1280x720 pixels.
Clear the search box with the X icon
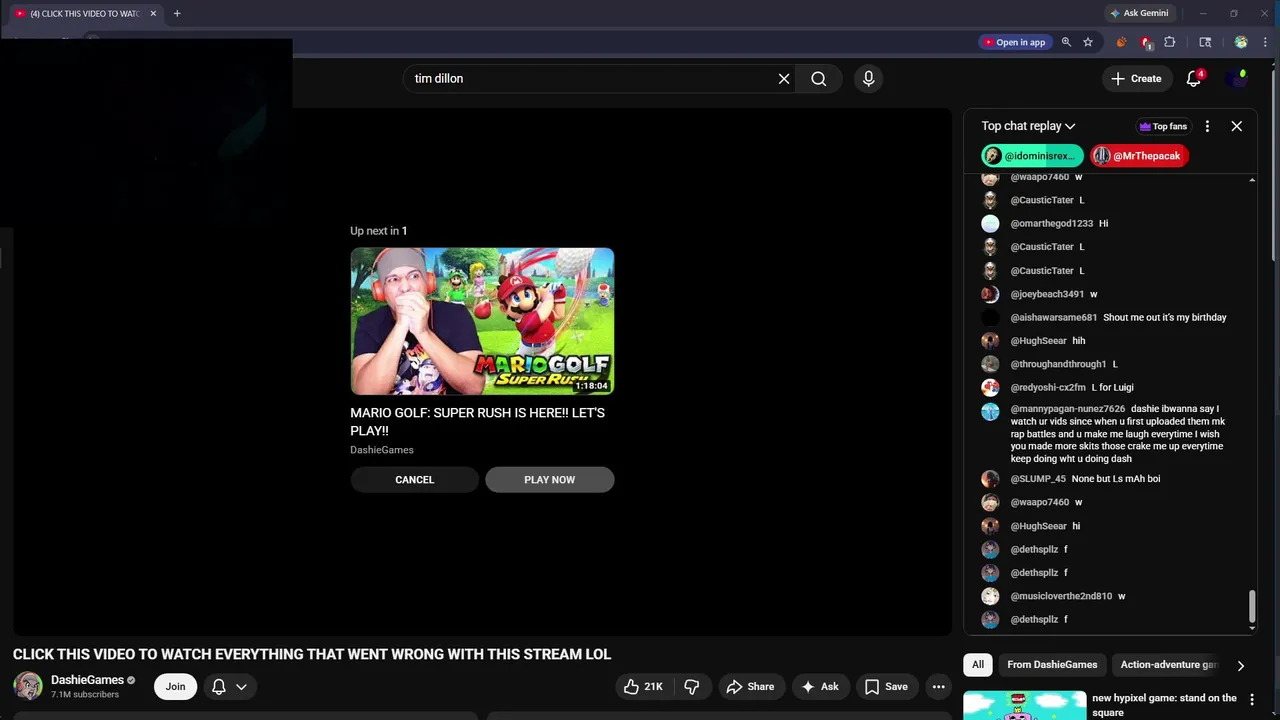tap(784, 79)
